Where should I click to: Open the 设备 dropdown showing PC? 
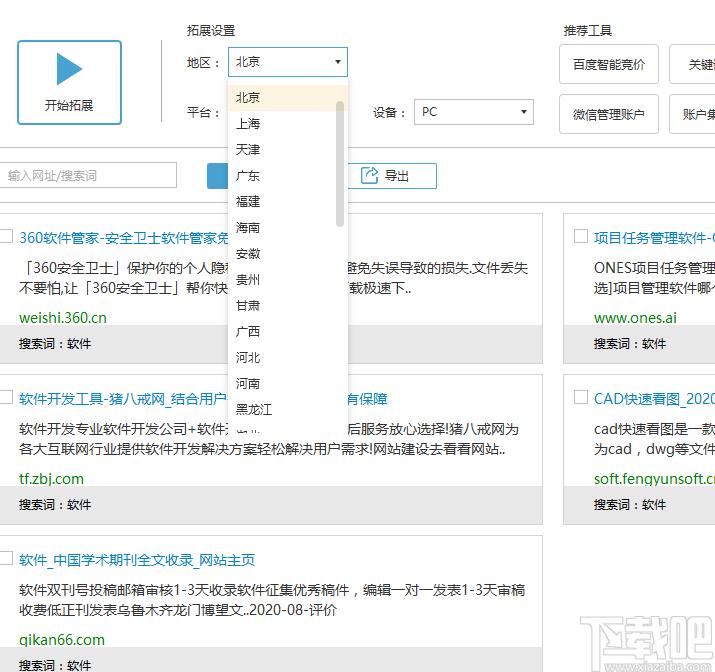[x=474, y=112]
